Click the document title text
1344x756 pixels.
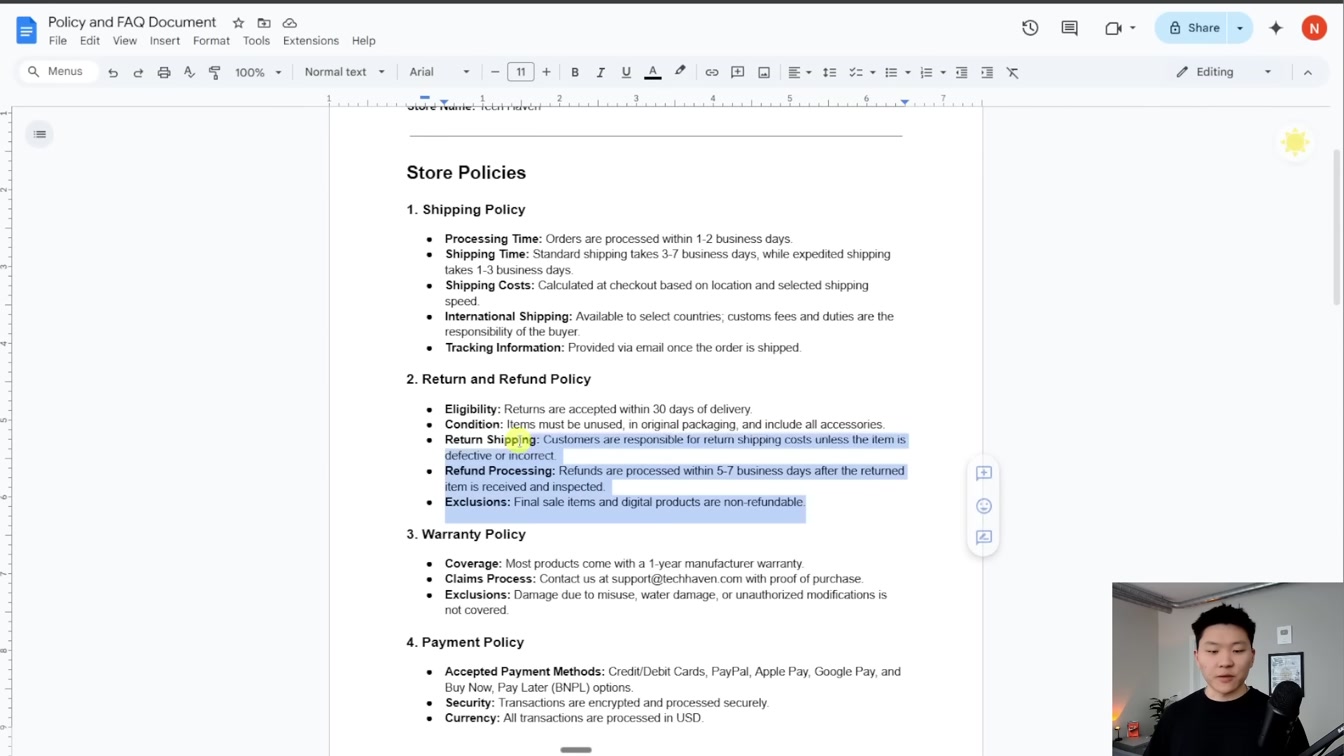132,22
